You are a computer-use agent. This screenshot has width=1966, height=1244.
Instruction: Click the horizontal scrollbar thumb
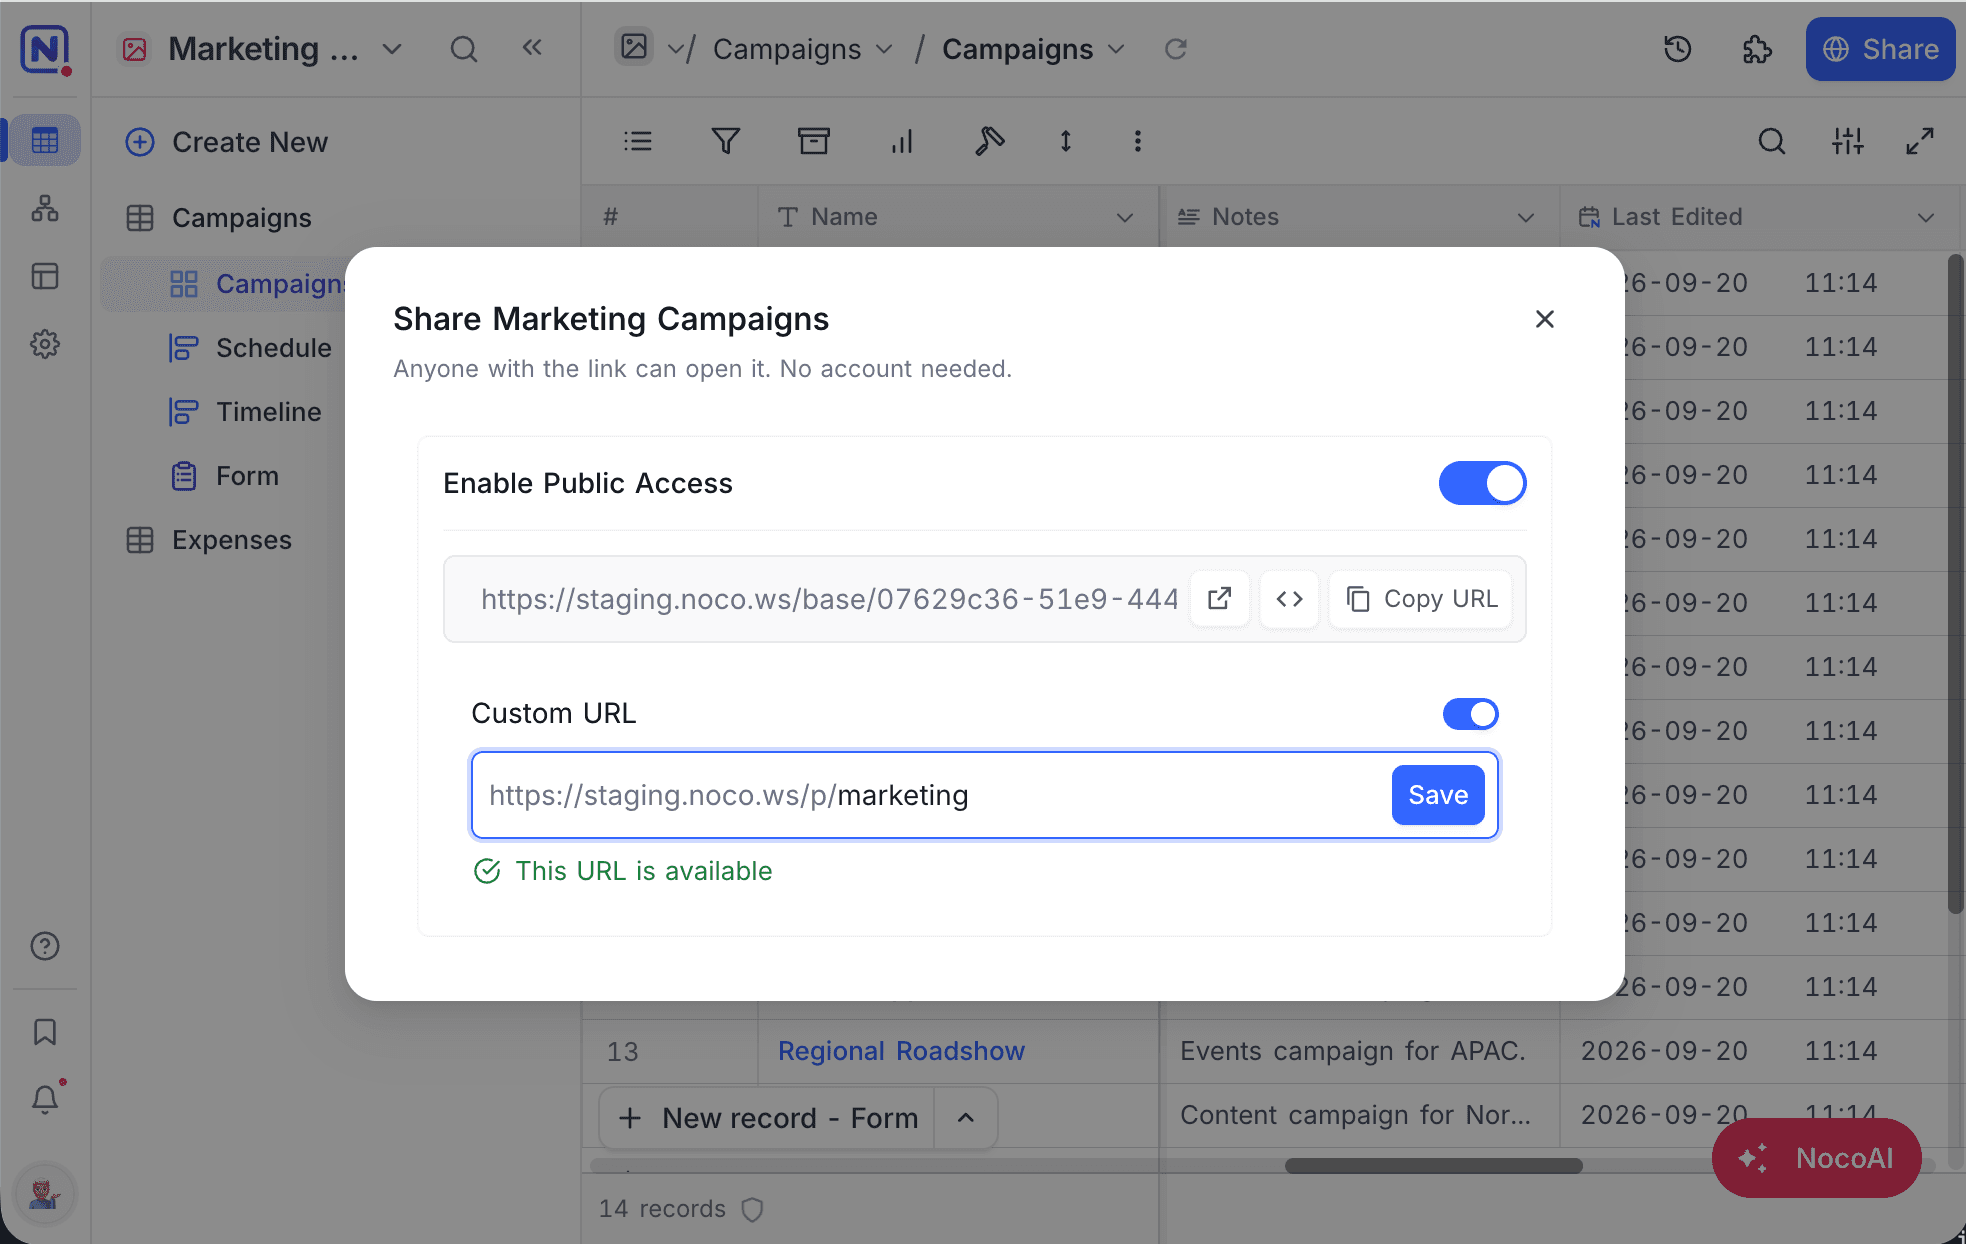[1433, 1166]
